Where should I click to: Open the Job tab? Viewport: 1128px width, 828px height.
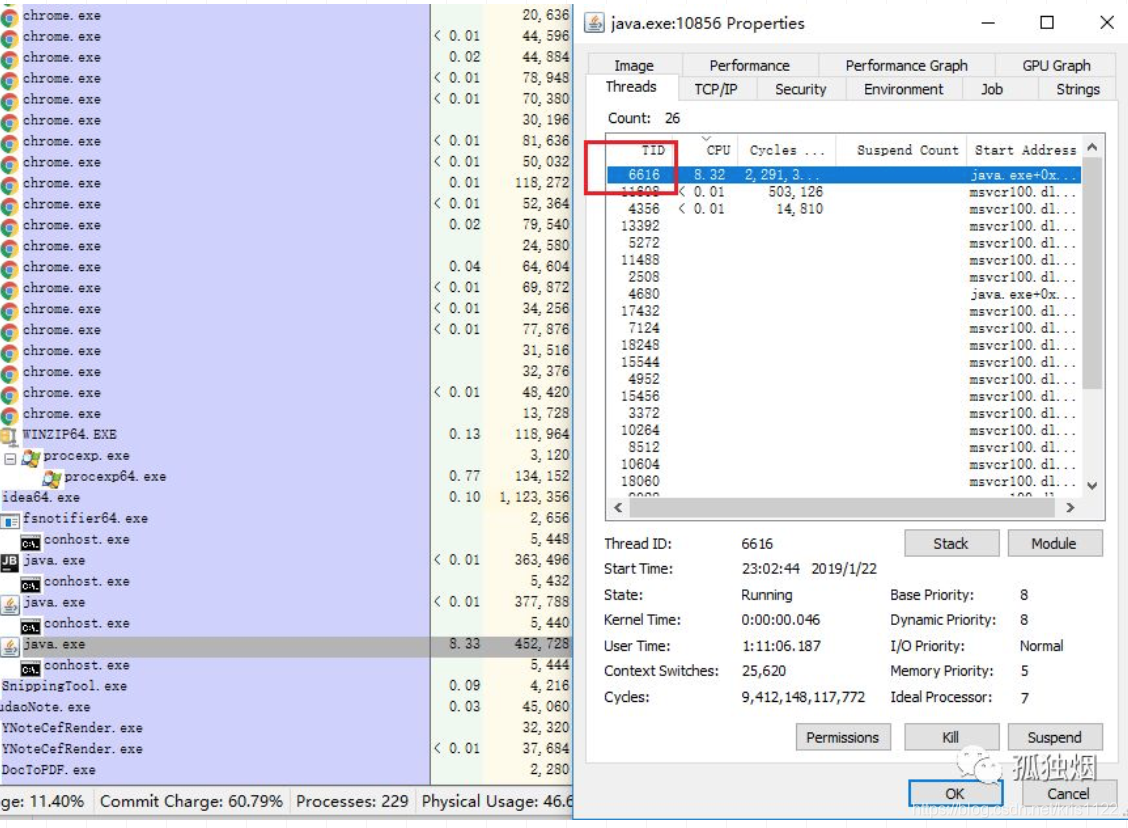991,89
